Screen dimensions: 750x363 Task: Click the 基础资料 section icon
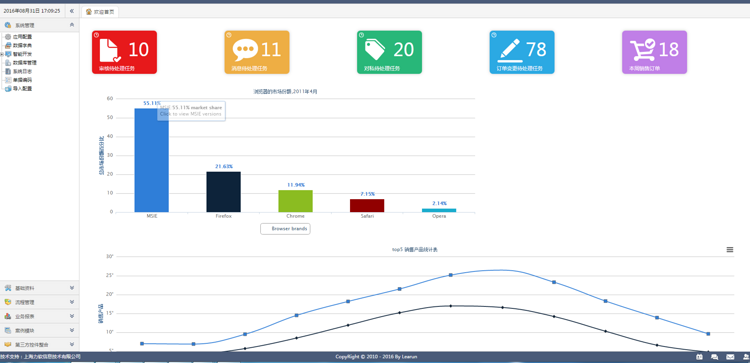[x=8, y=288]
